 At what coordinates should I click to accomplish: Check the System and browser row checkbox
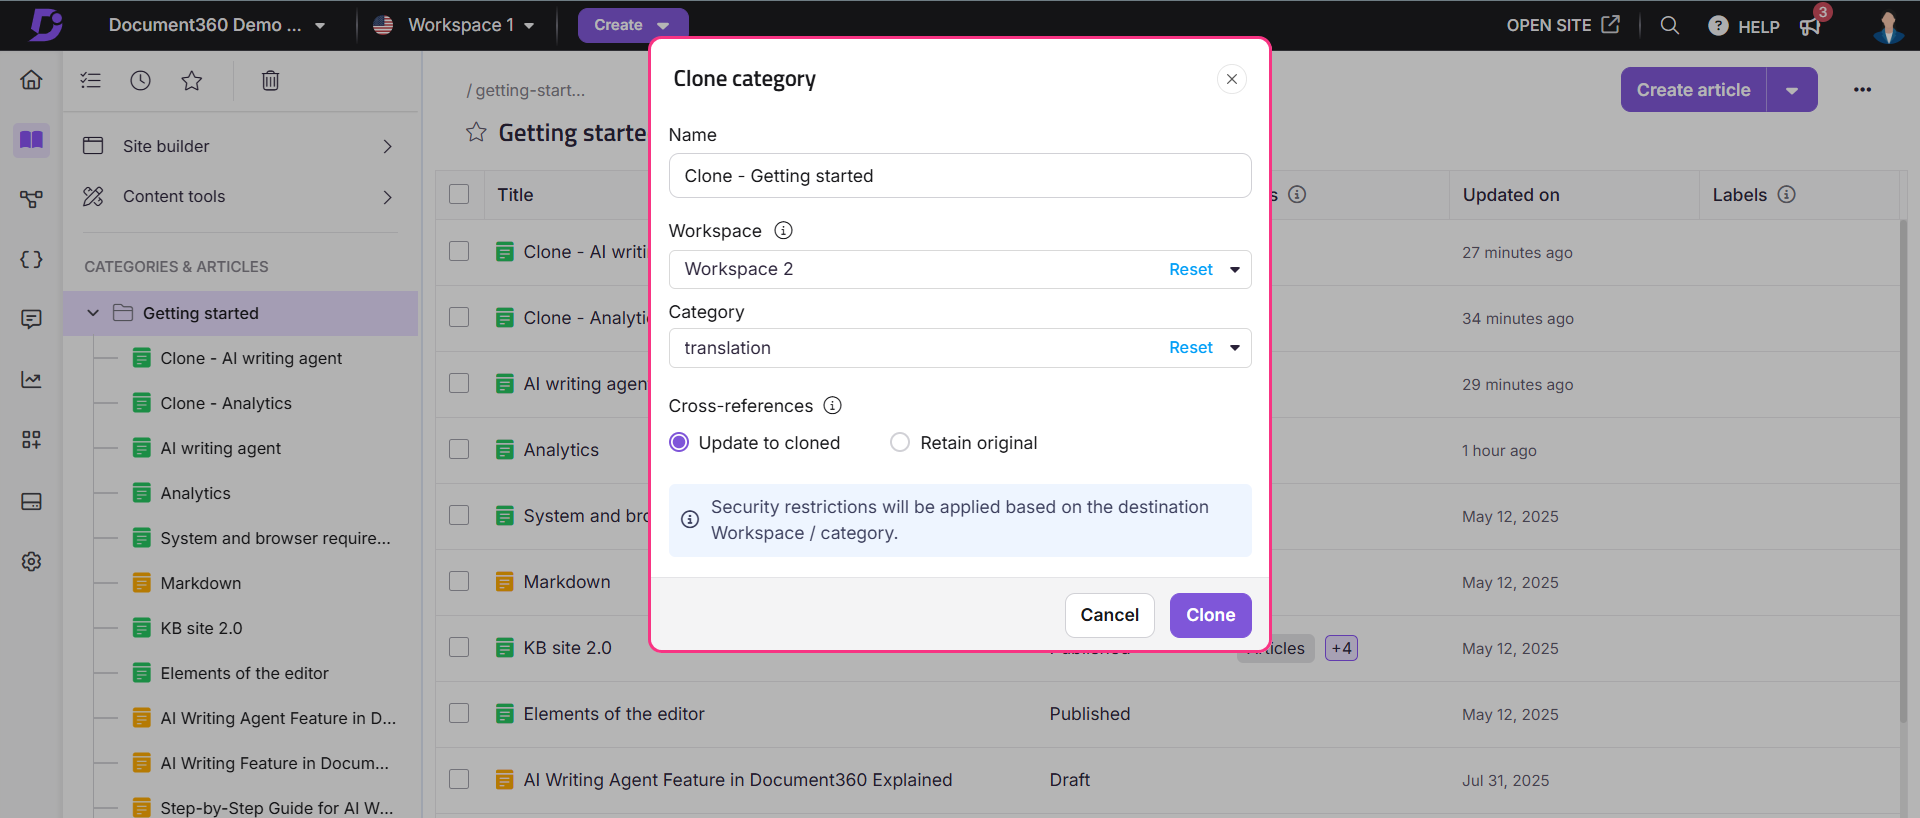pos(459,515)
